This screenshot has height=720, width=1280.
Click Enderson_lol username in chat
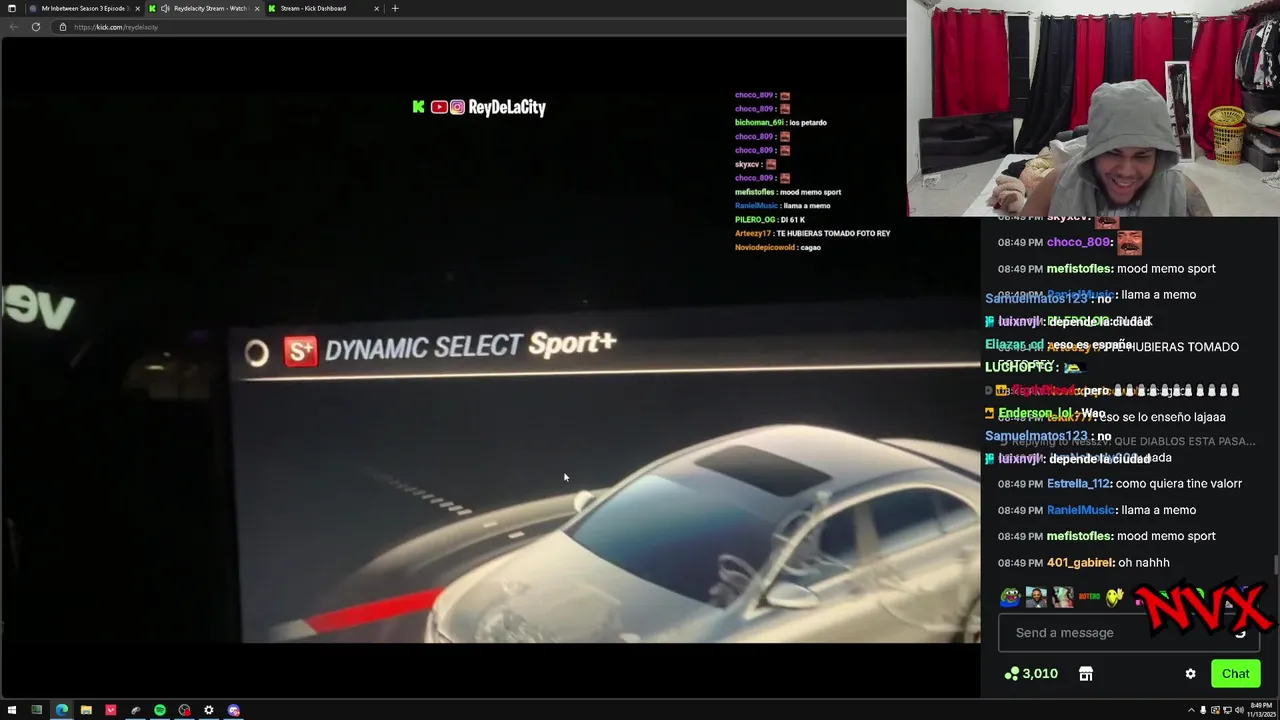[1036, 413]
